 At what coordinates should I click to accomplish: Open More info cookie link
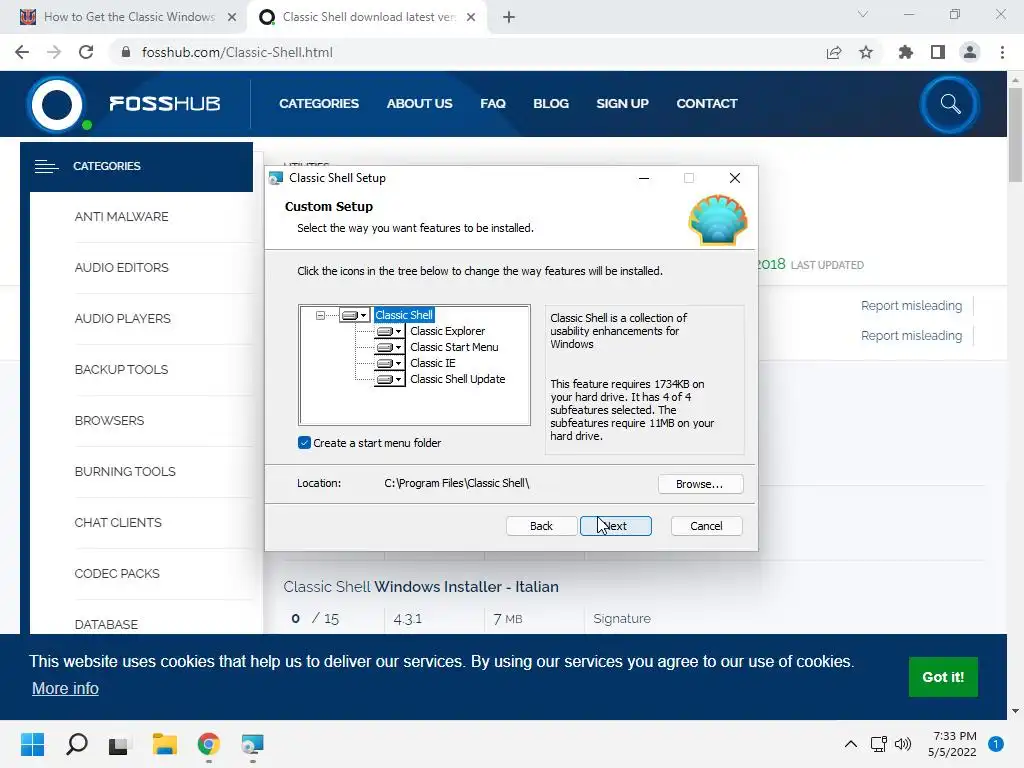coord(65,688)
